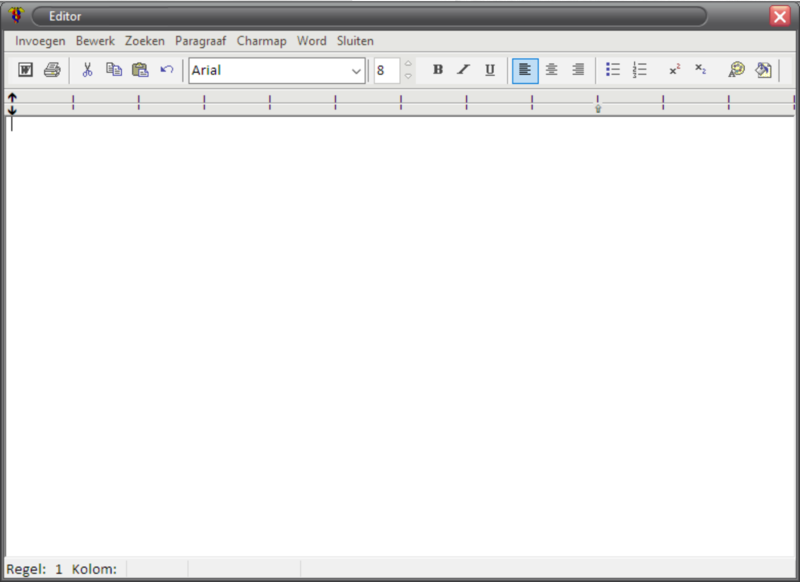The height and width of the screenshot is (582, 800).
Task: Open the Arial font dropdown
Action: (356, 71)
